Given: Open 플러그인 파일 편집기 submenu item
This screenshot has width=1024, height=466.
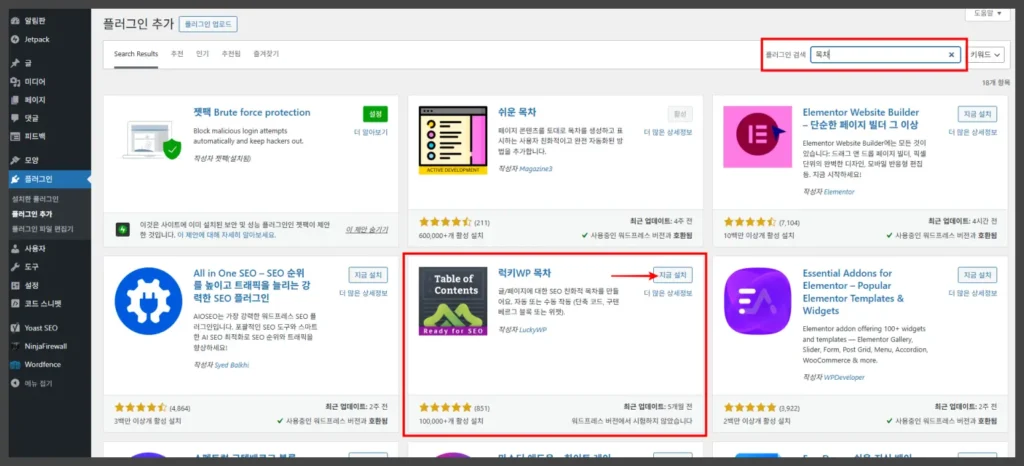Looking at the screenshot, I should (42, 229).
